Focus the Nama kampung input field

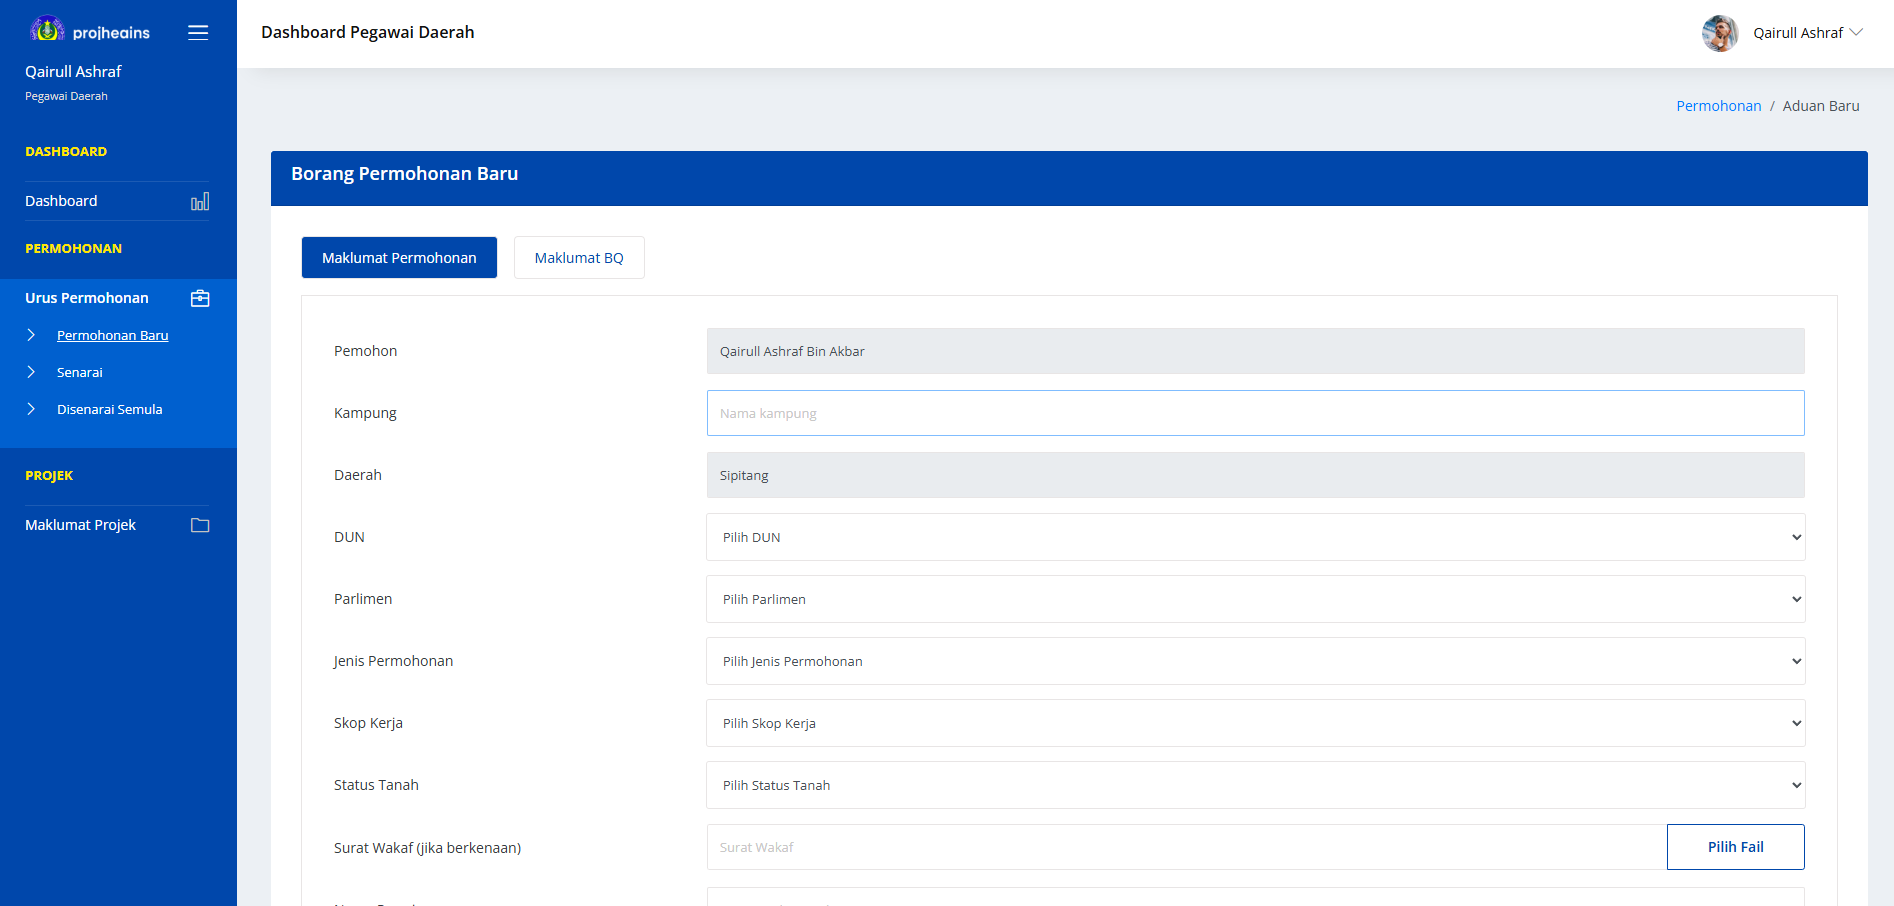tap(1255, 413)
